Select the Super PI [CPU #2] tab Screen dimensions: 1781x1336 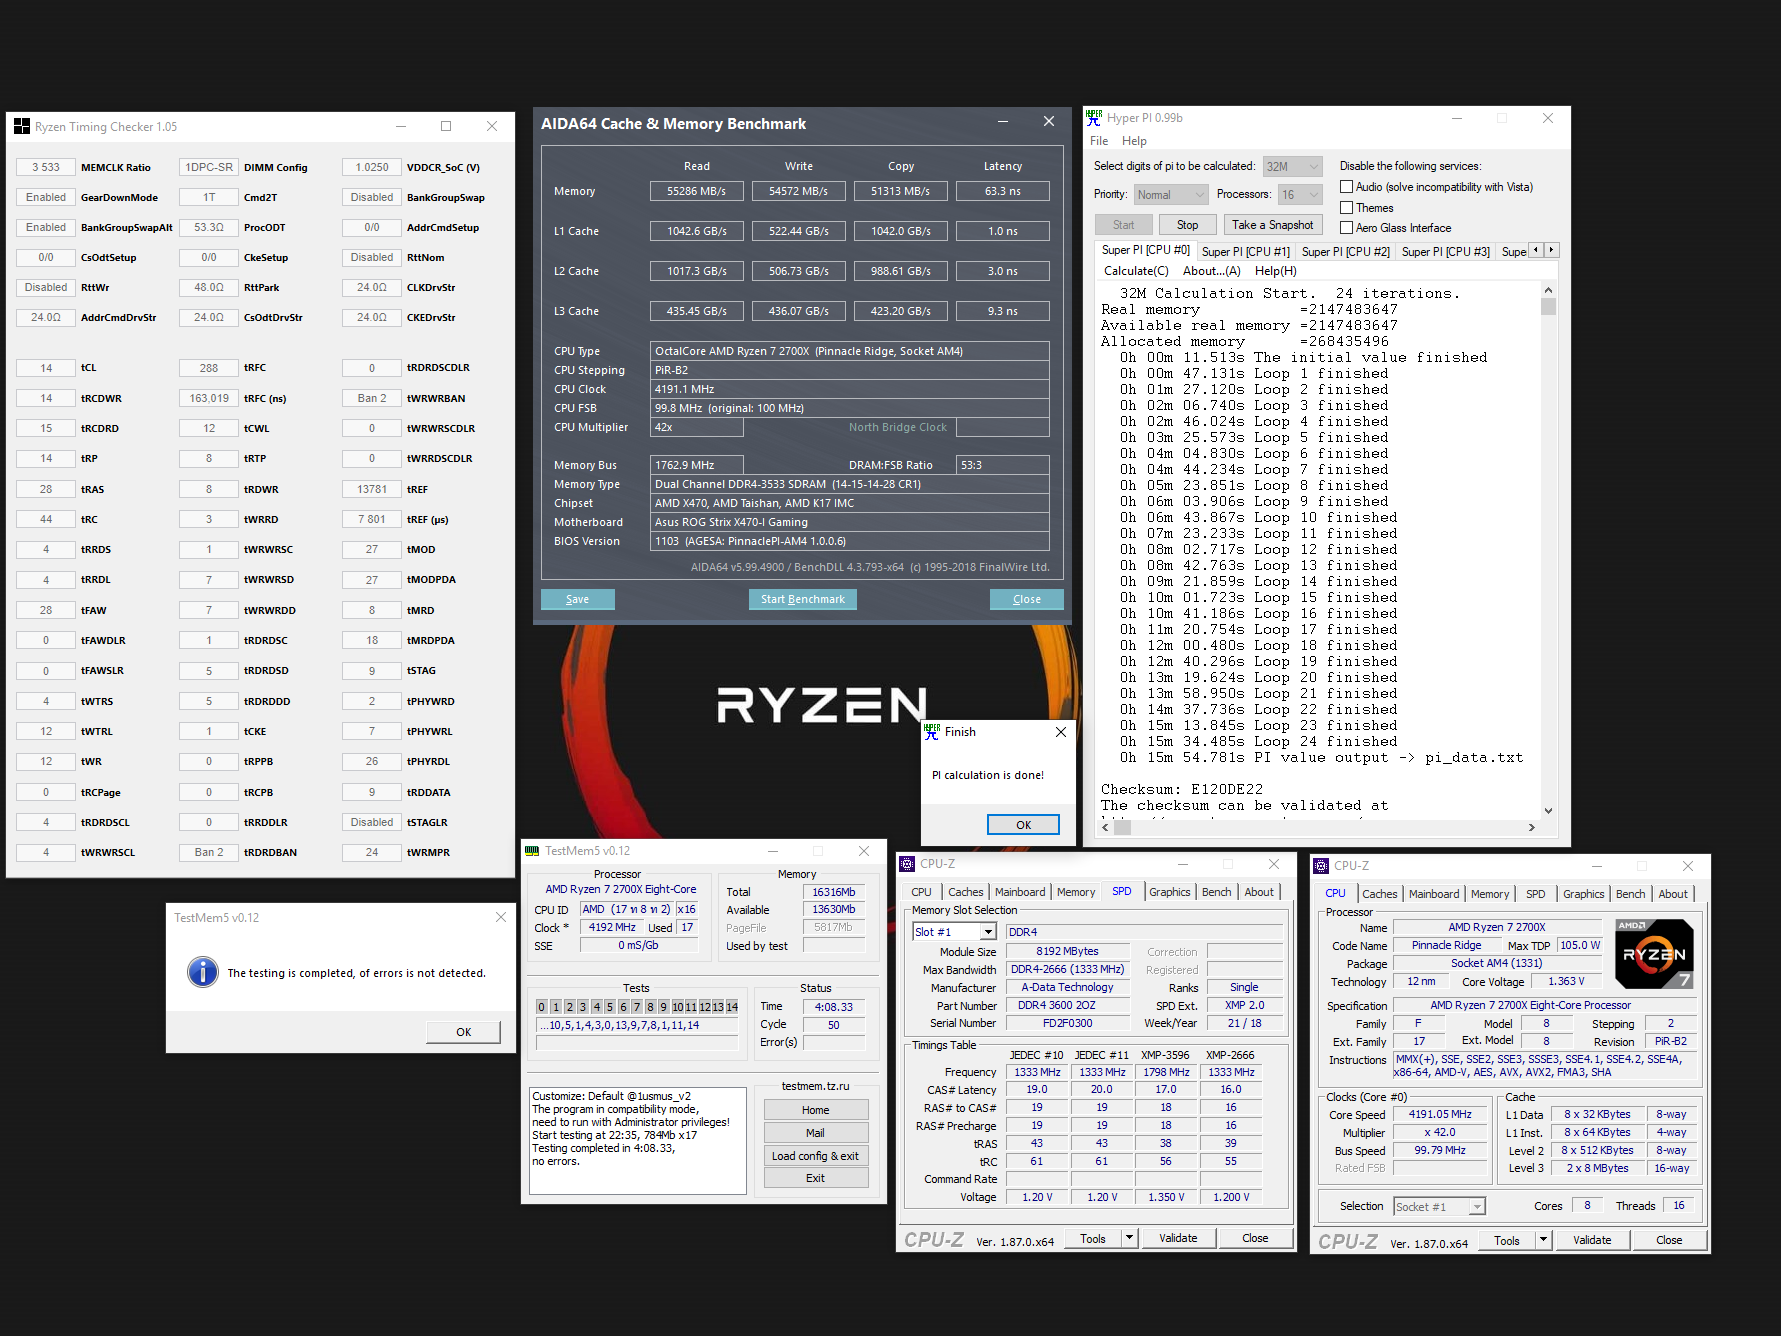(1346, 252)
